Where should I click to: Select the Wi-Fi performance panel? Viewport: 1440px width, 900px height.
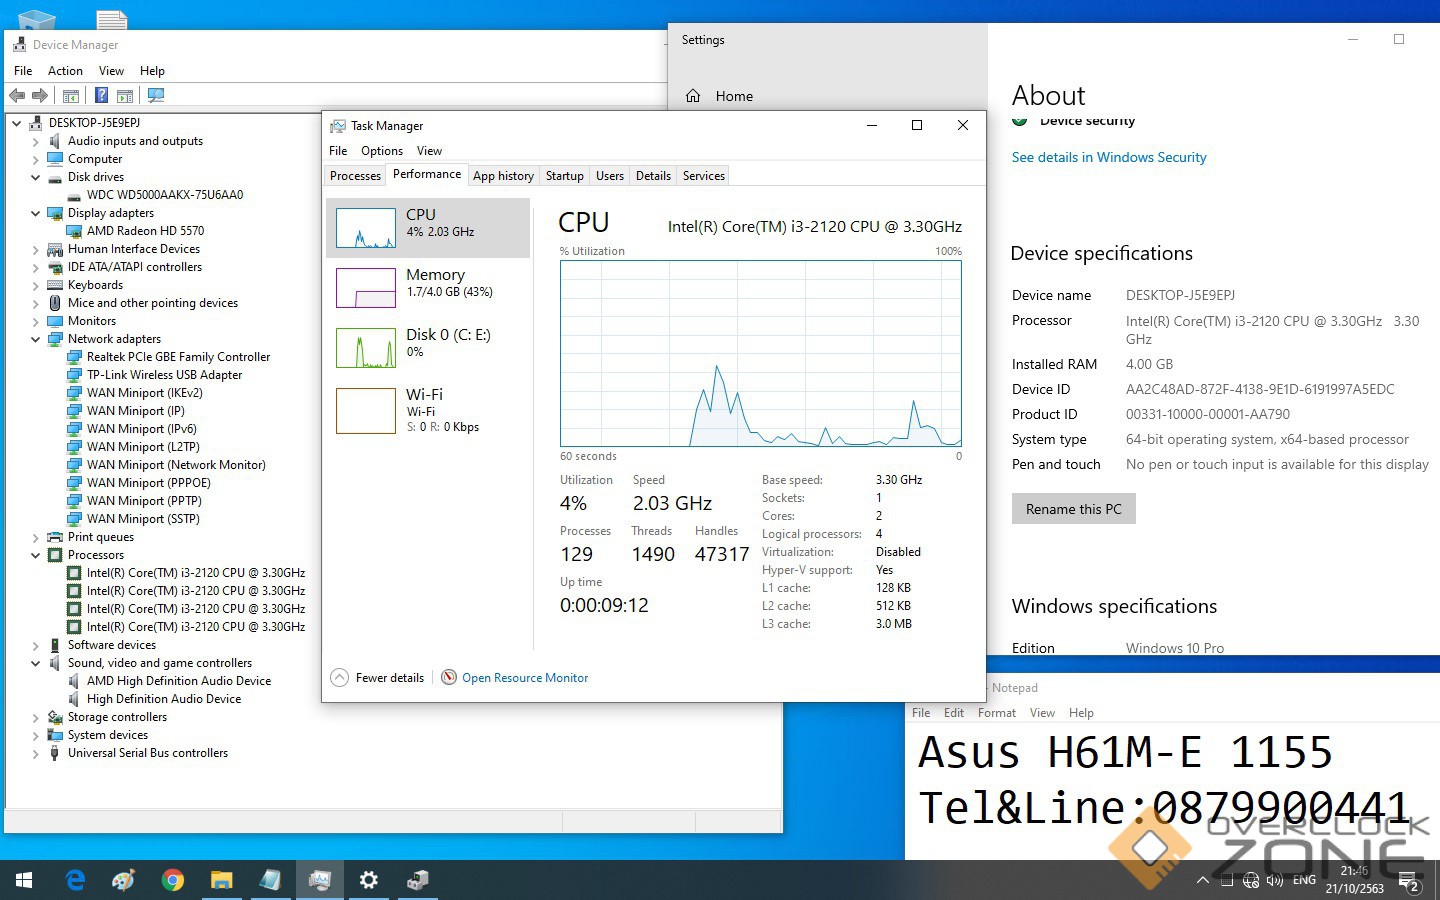point(428,410)
